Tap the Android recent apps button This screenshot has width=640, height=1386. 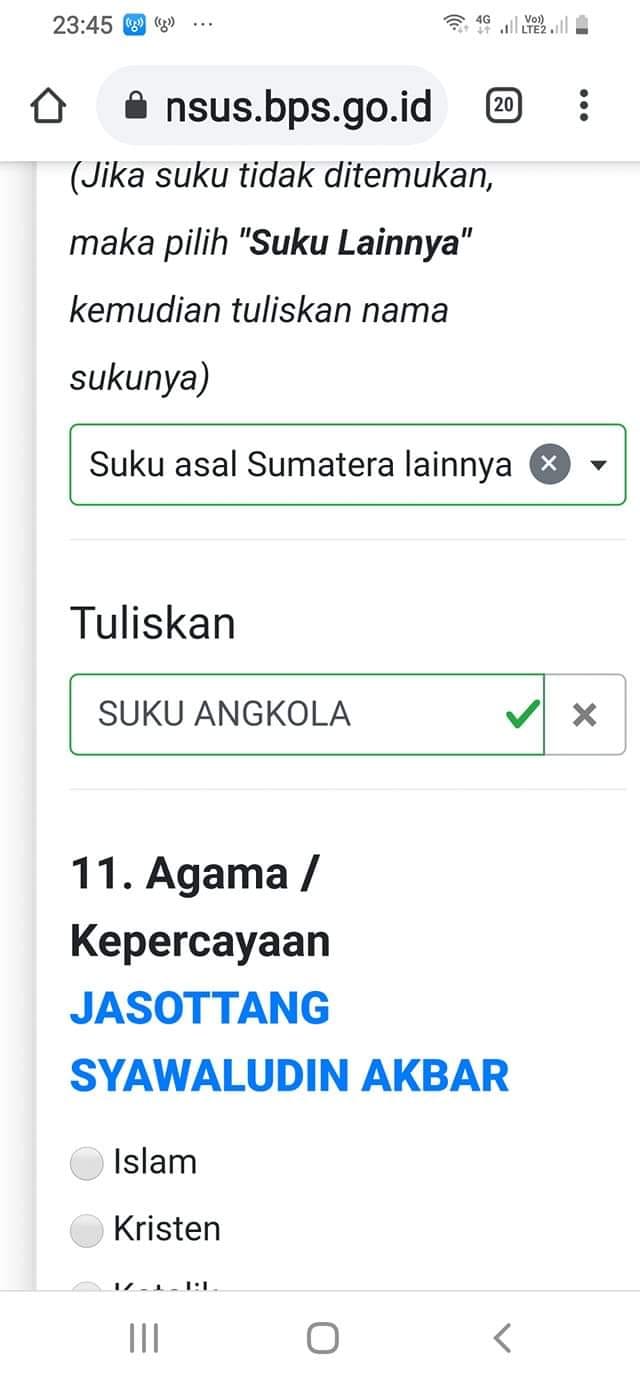pyautogui.click(x=144, y=1338)
